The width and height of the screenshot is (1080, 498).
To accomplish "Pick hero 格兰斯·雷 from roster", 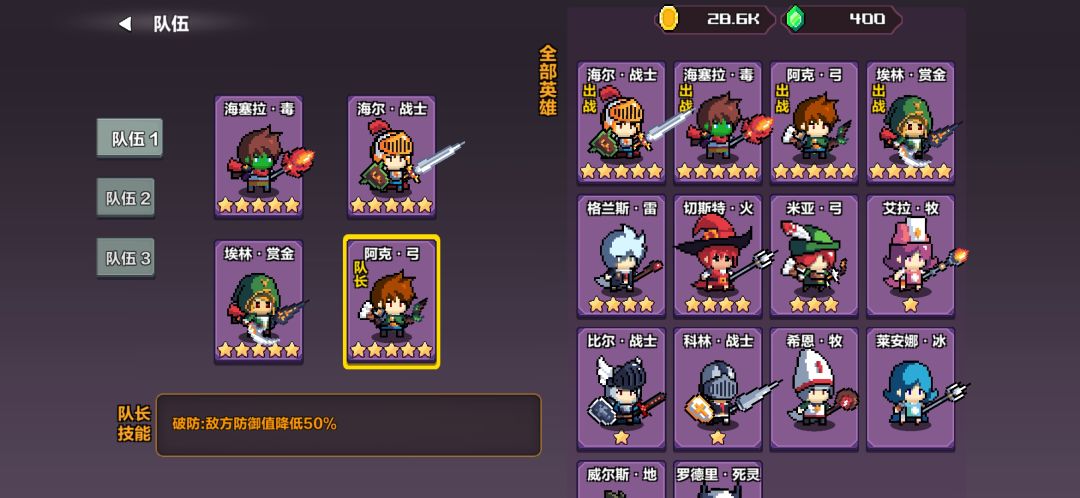I will point(621,256).
